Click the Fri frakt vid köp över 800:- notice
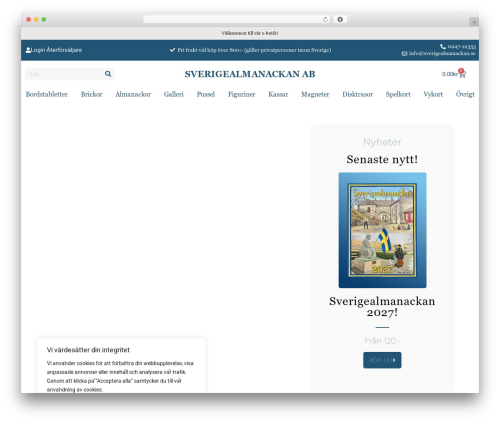The width and height of the screenshot is (500, 423). coord(254,50)
